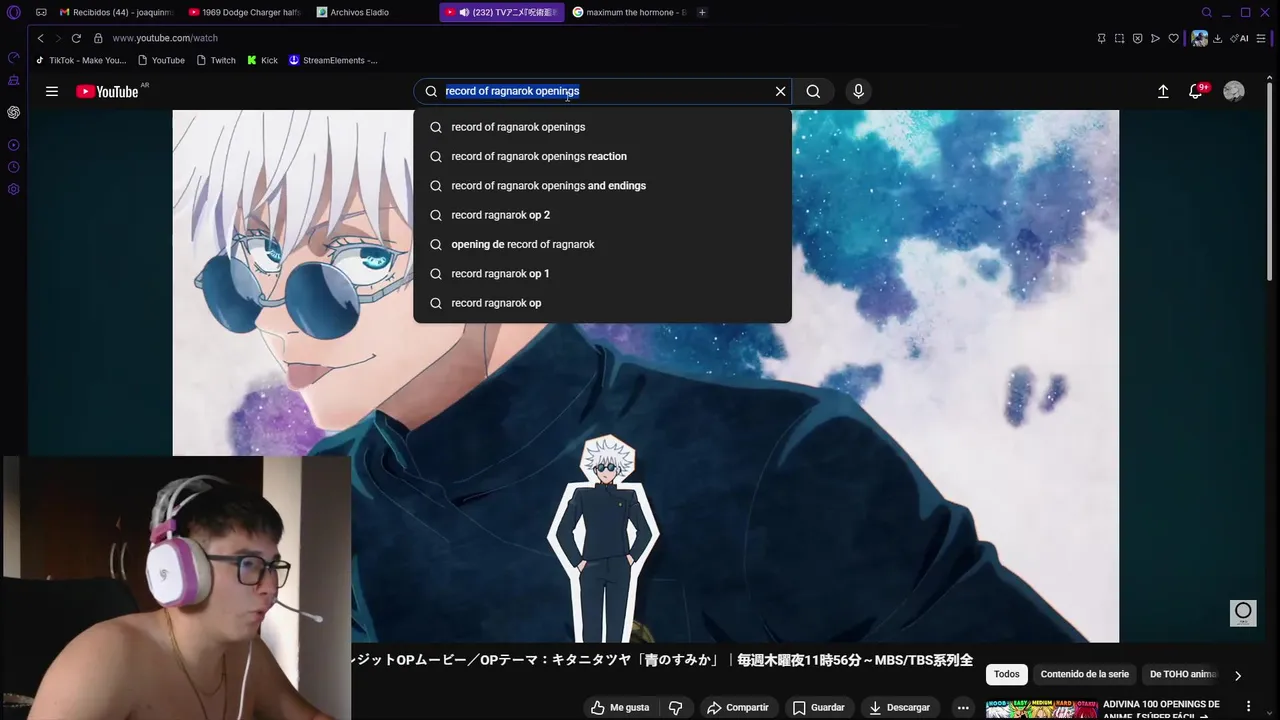This screenshot has height=720, width=1280.
Task: Switch to the "1969 Dodge Charger" tab
Action: (245, 12)
